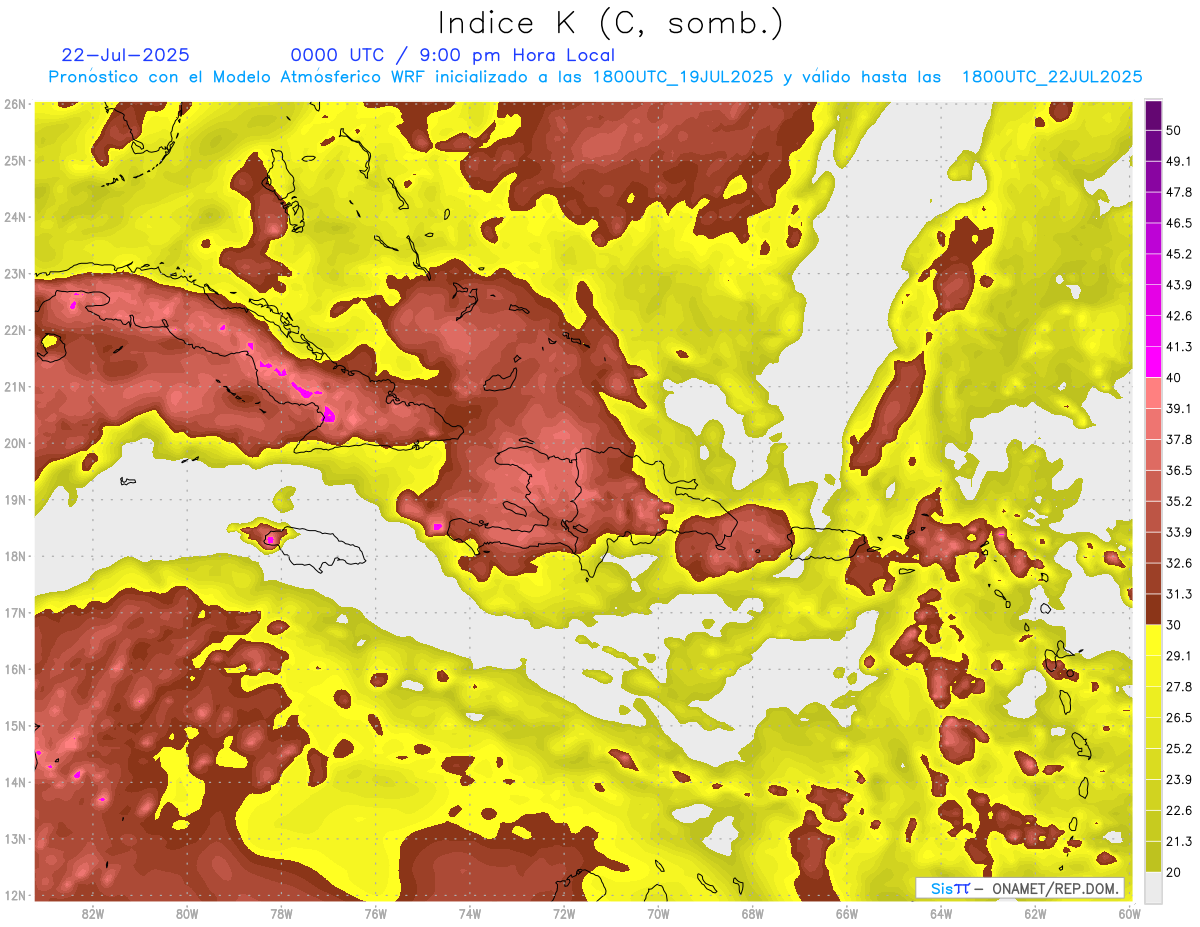1200x927 pixels.
Task: Click the colorbar label "45.2"
Action: pos(1178,254)
